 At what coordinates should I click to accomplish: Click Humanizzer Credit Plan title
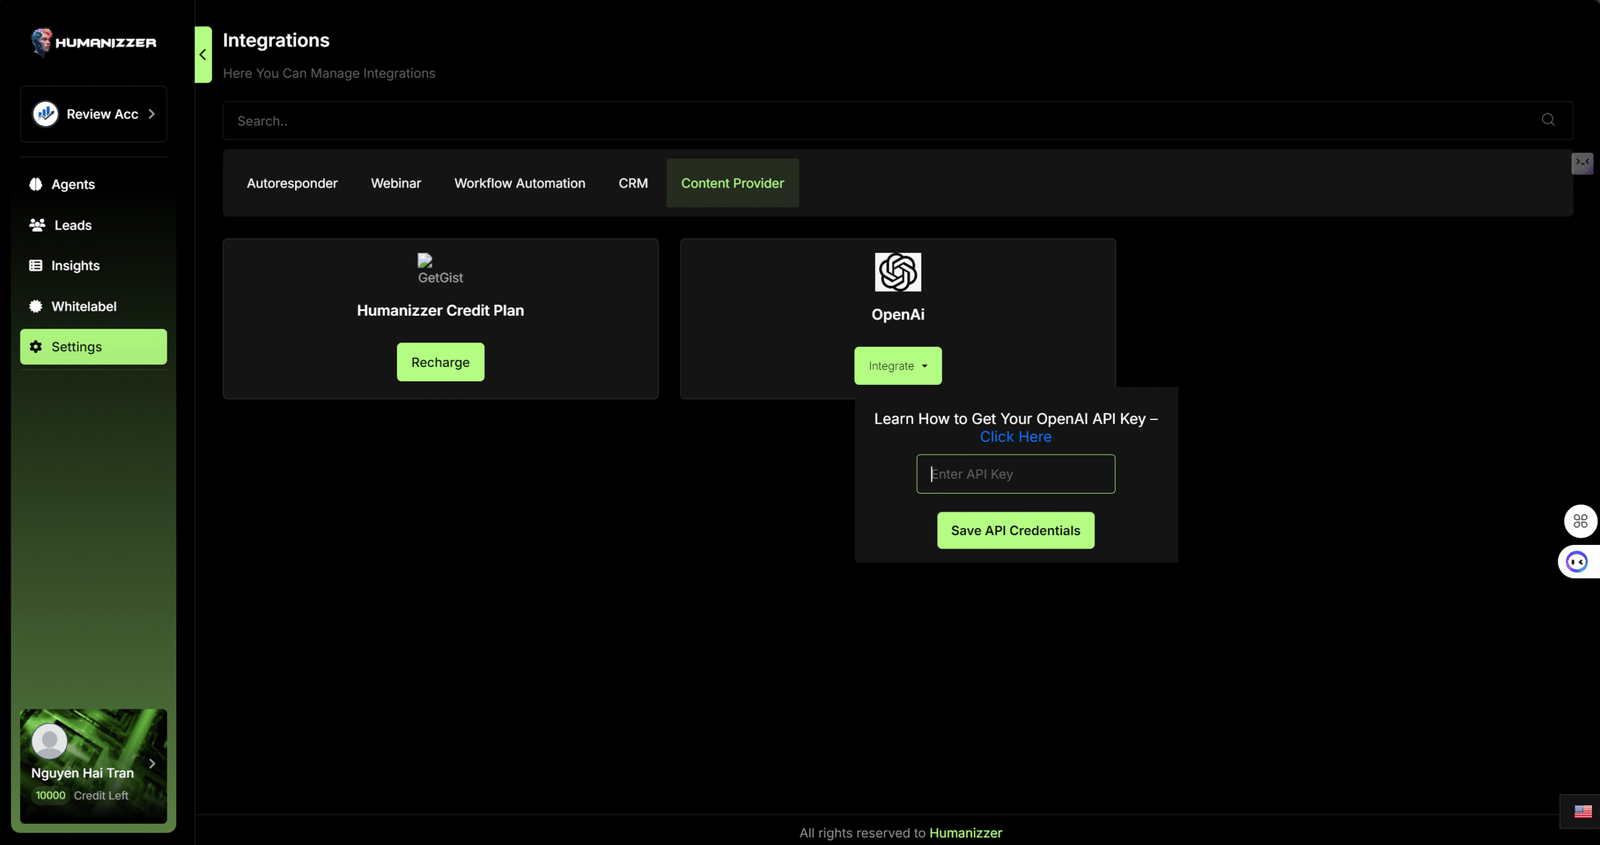(440, 311)
